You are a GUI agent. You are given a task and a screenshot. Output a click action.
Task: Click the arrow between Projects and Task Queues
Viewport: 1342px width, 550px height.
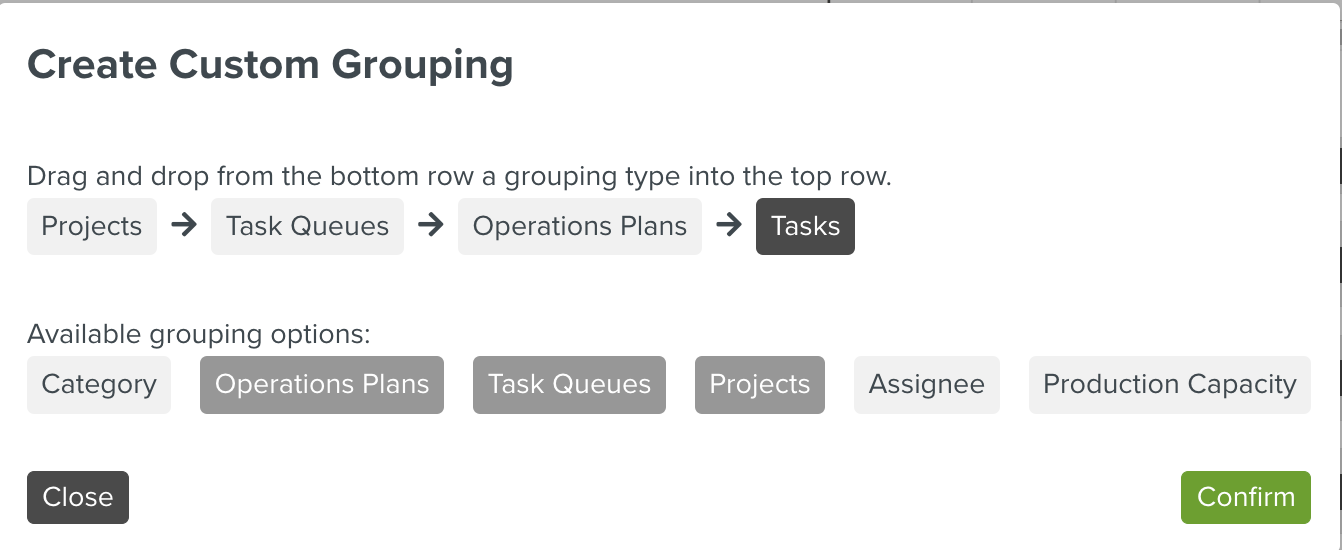[184, 226]
